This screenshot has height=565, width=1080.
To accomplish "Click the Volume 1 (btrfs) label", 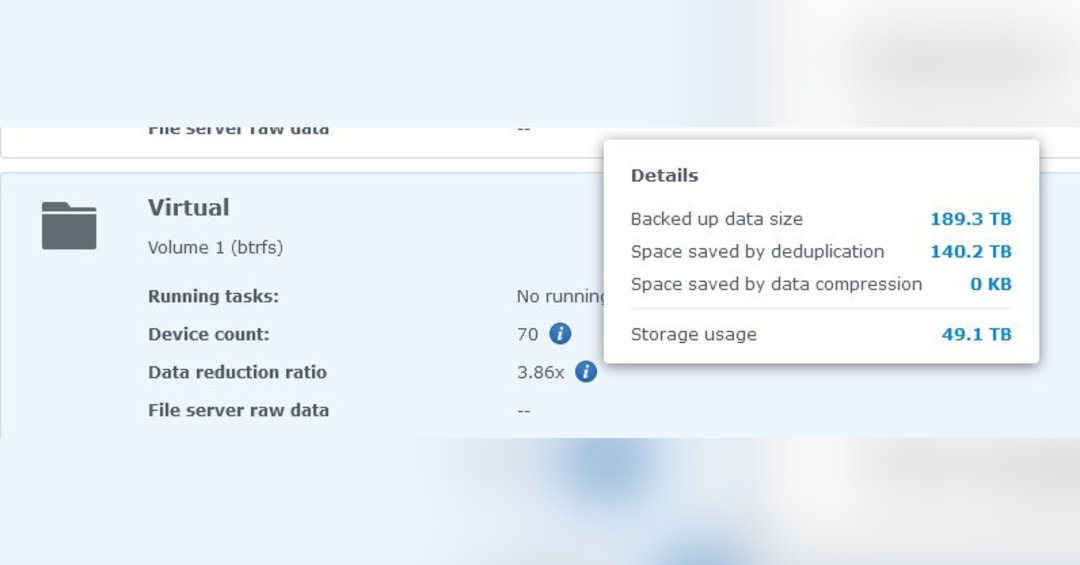I will 216,247.
